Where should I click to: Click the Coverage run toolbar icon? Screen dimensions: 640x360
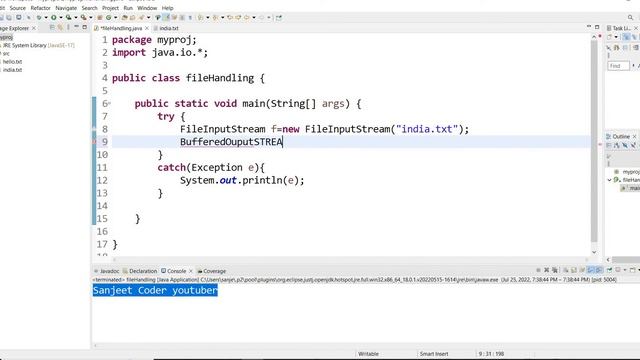[68, 18]
